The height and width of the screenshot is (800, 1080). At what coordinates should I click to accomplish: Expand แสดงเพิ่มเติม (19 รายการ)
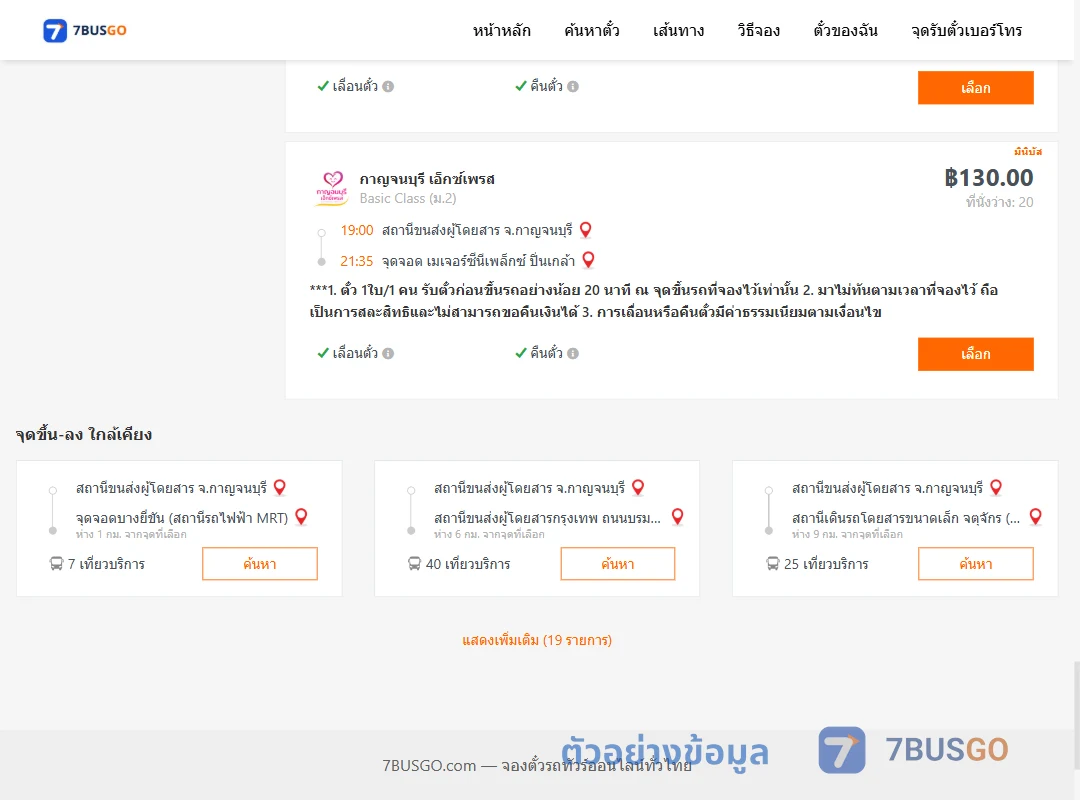[537, 640]
